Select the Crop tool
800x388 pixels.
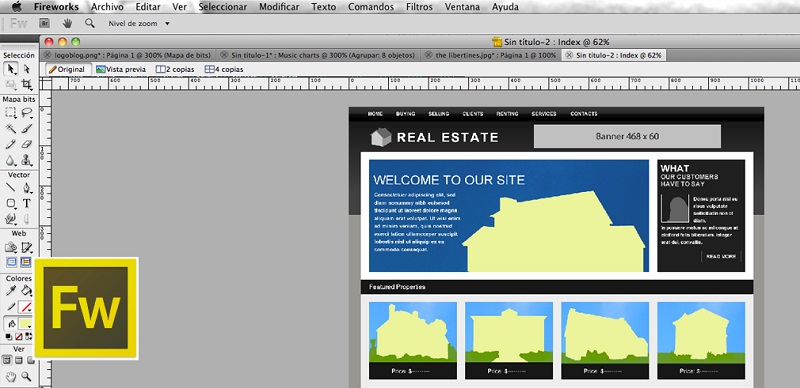27,85
